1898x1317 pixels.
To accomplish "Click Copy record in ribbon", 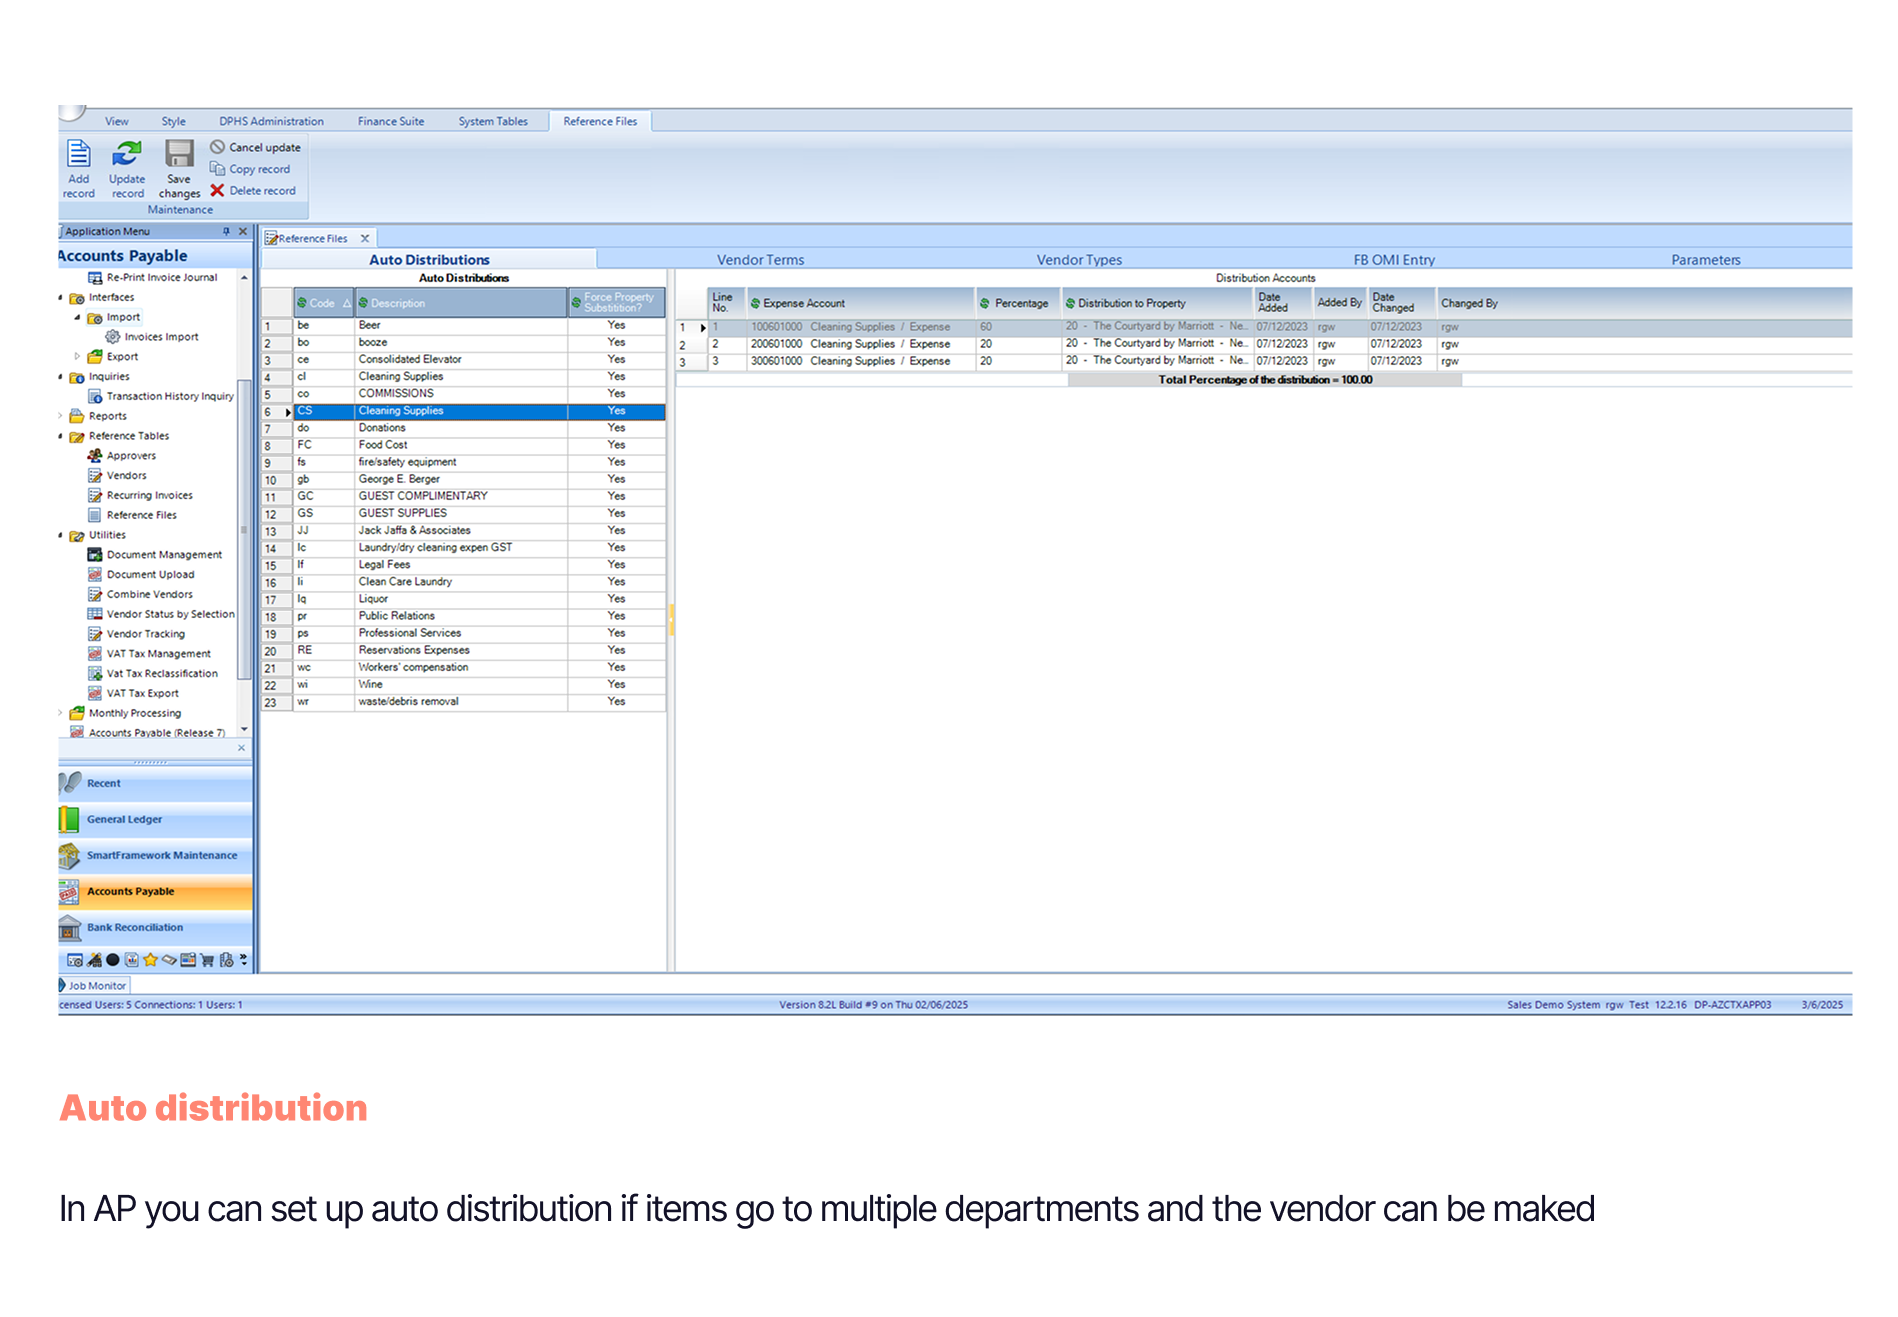I will pos(250,169).
